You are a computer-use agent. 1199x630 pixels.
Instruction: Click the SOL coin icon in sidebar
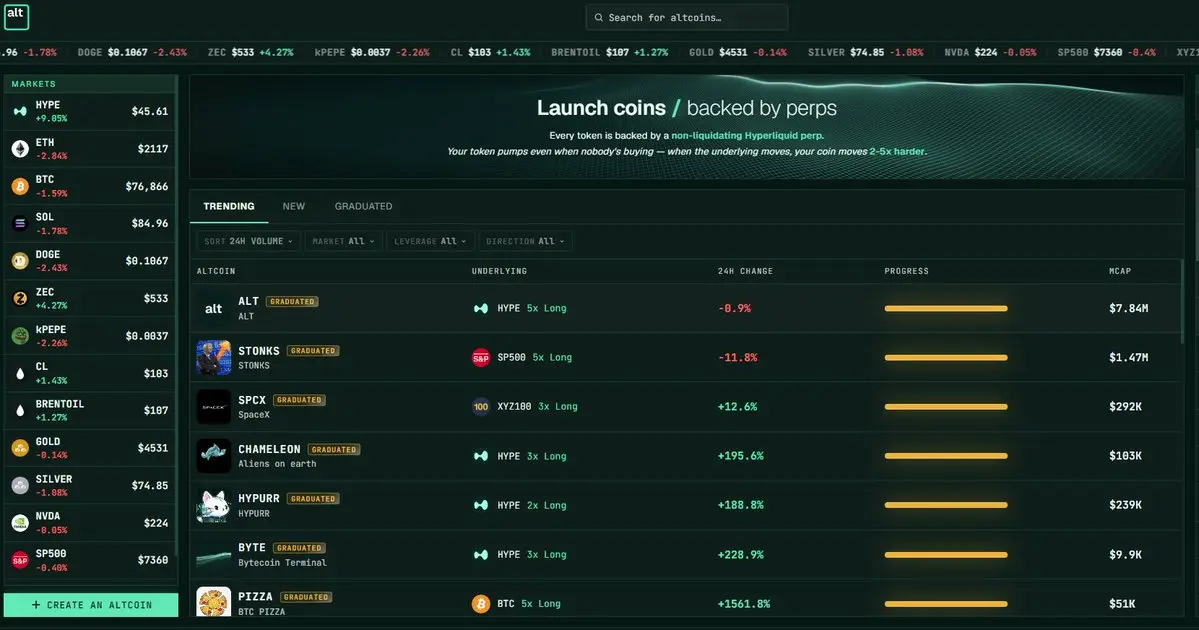pos(20,223)
